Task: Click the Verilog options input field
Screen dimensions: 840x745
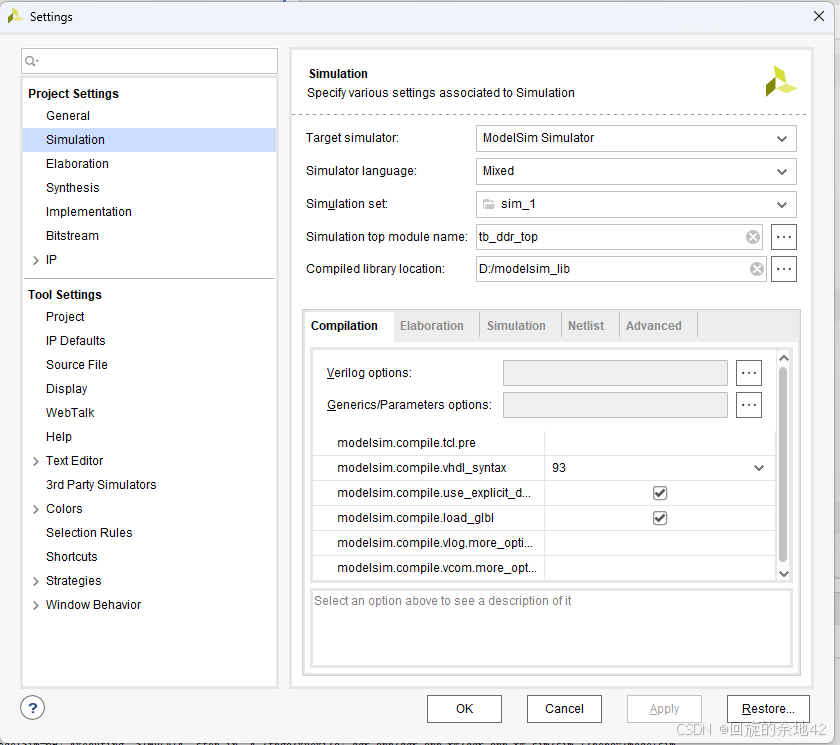Action: point(615,373)
